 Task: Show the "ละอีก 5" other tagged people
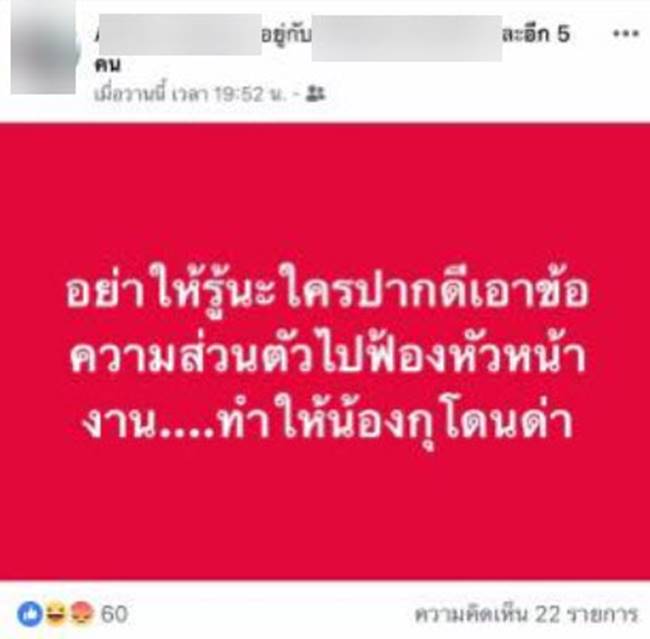click(536, 34)
